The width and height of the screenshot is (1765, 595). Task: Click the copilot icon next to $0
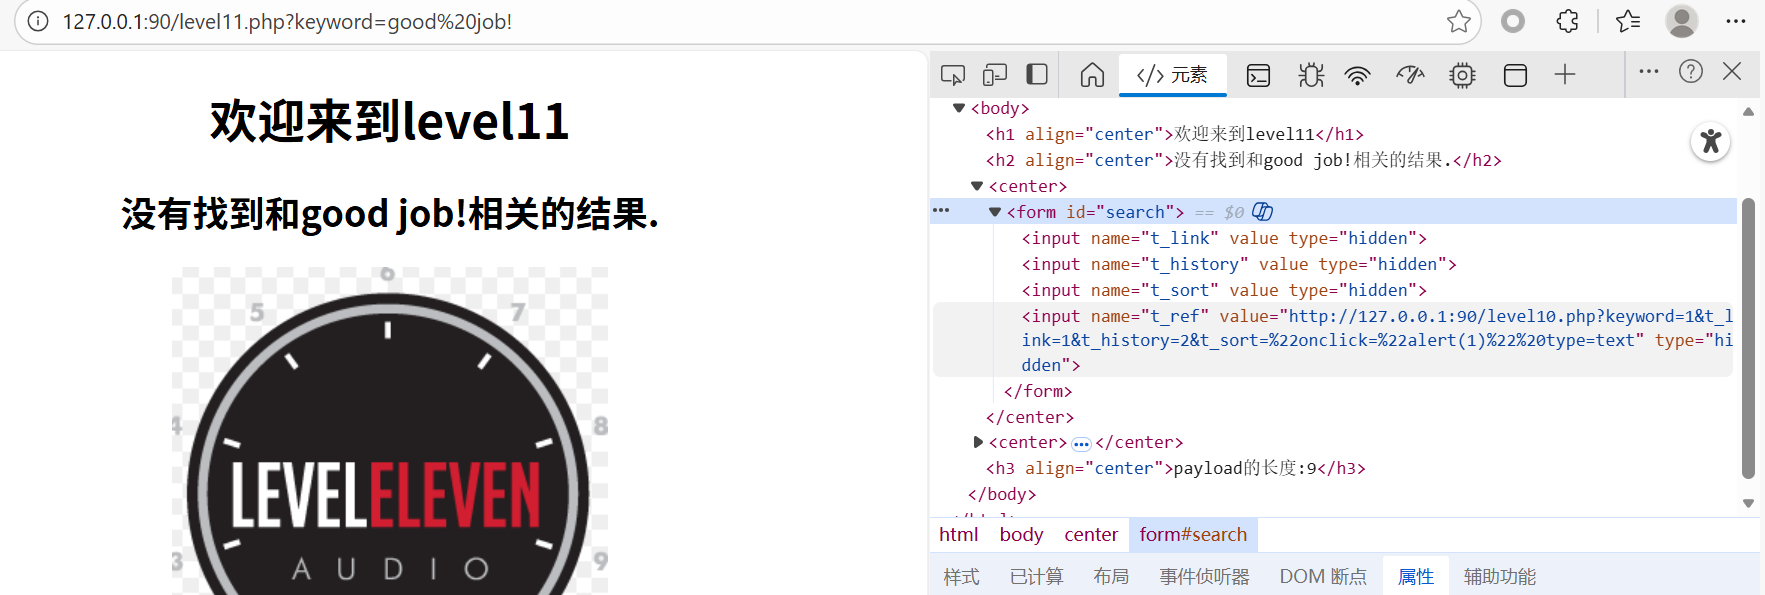point(1262,211)
